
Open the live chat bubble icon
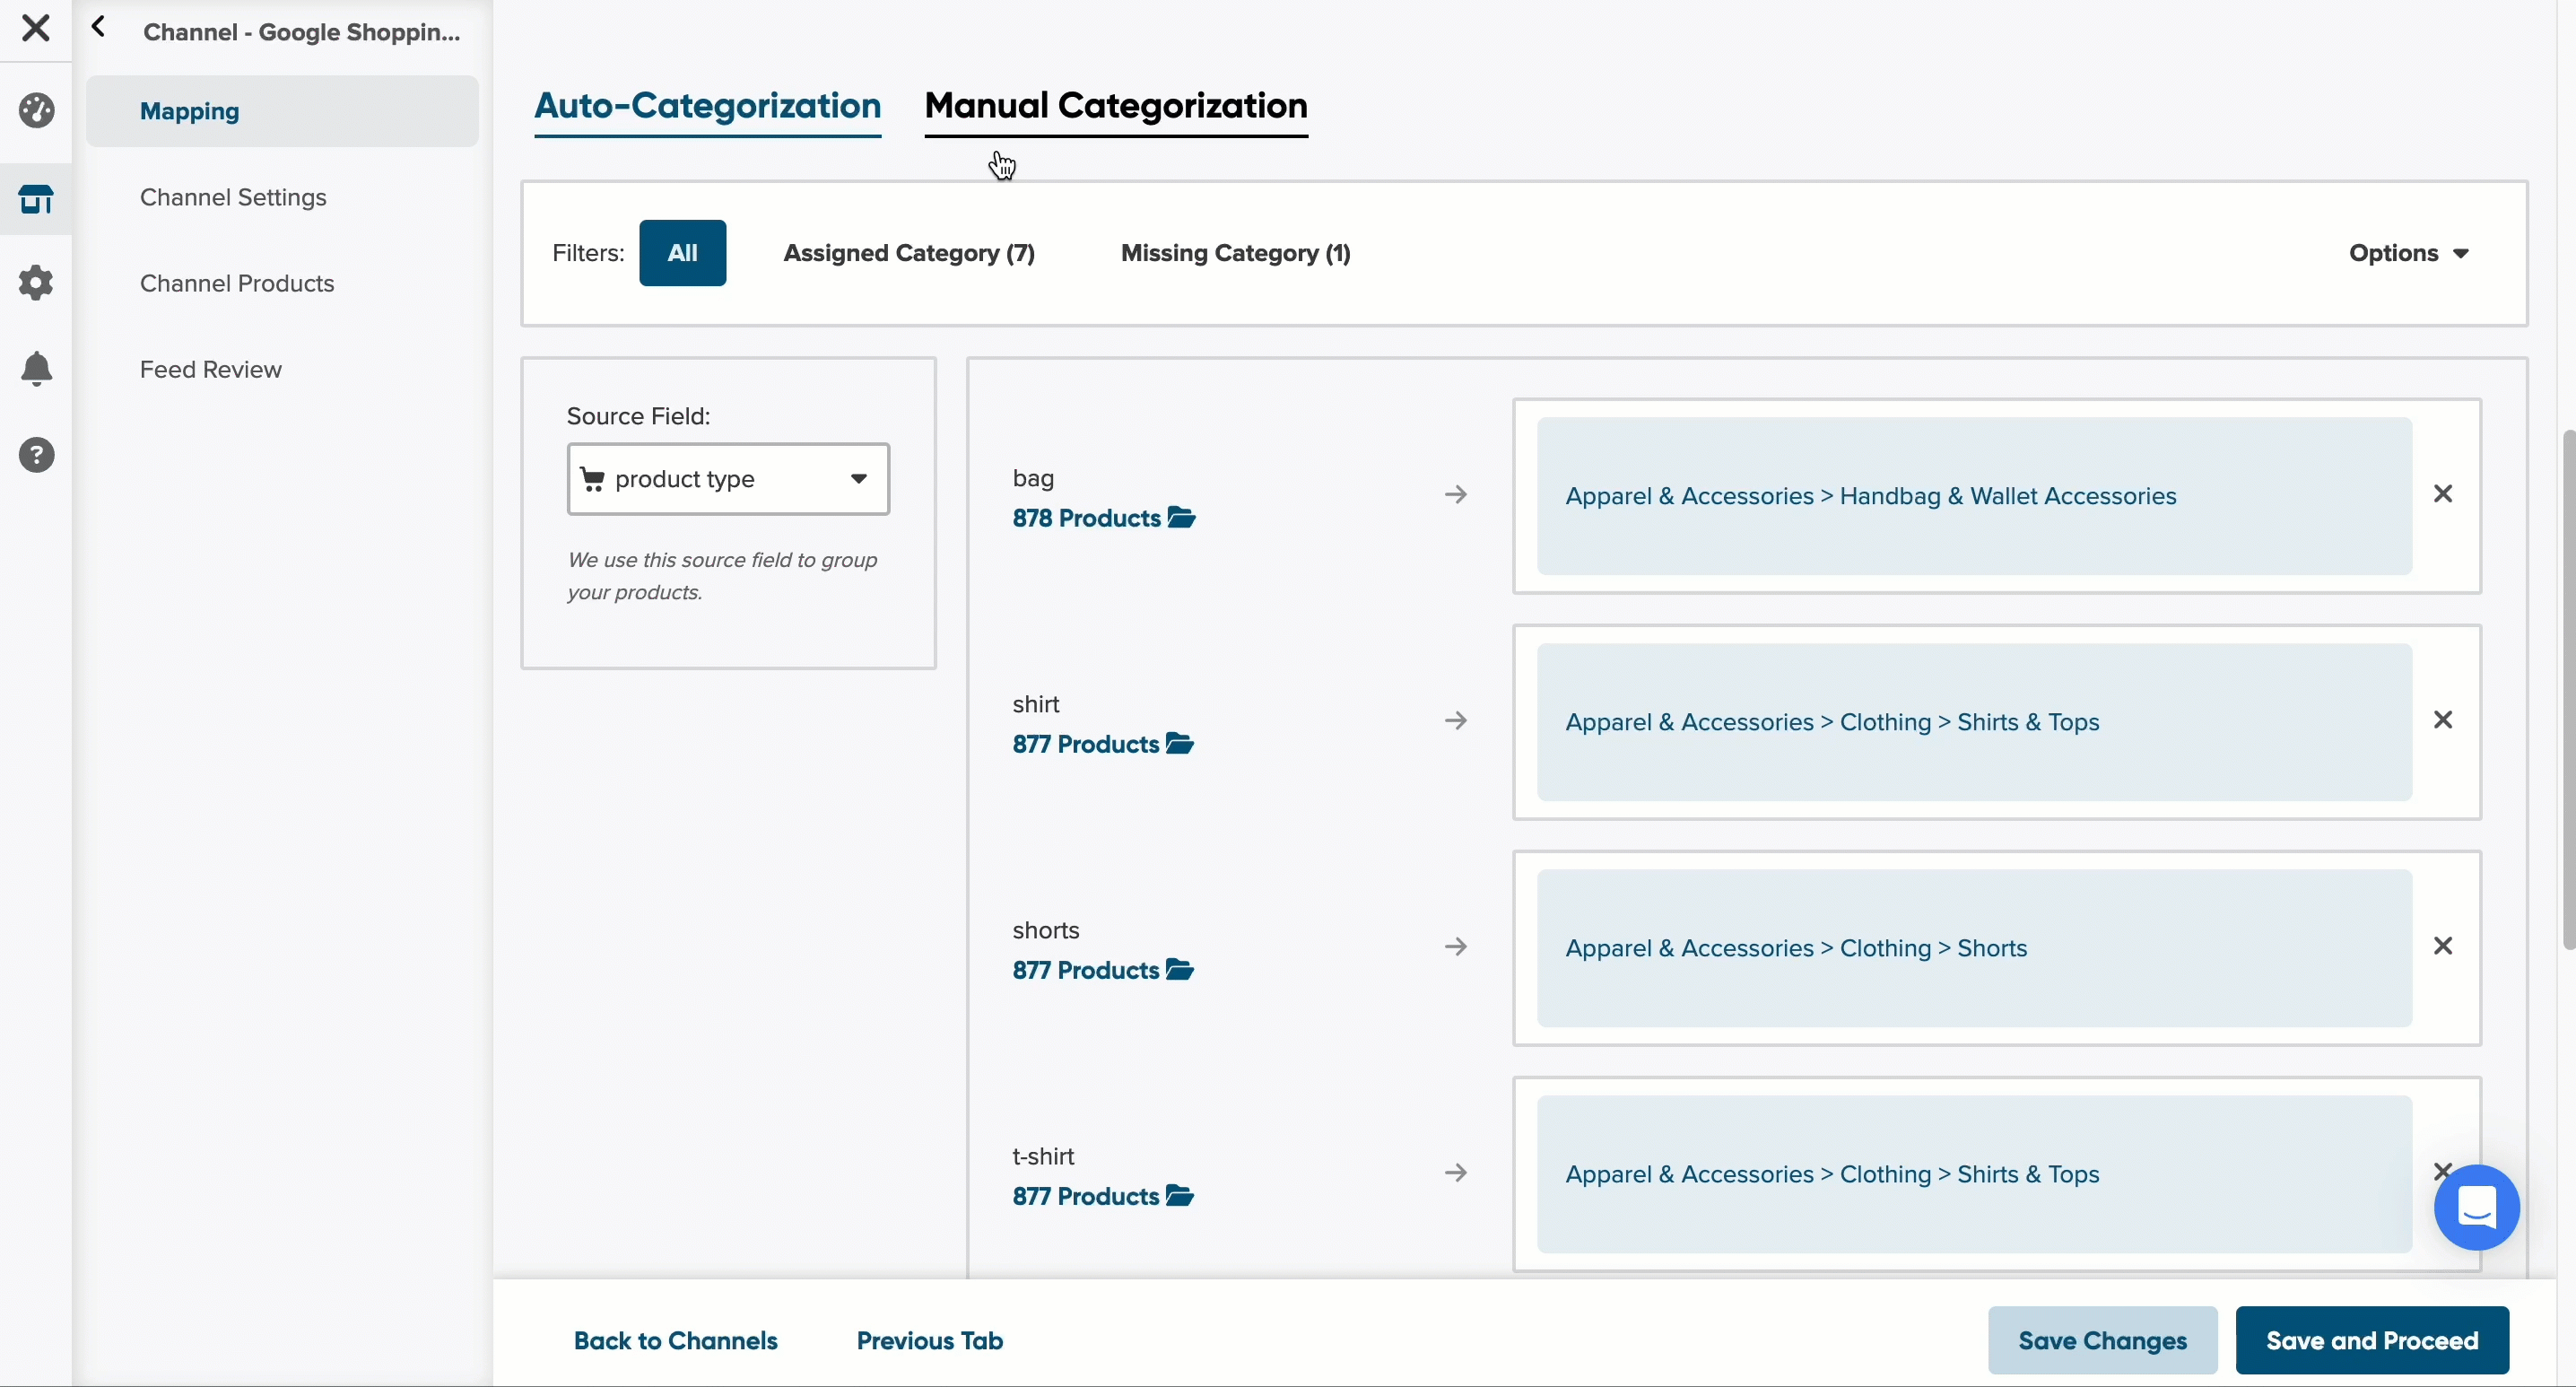coord(2476,1208)
